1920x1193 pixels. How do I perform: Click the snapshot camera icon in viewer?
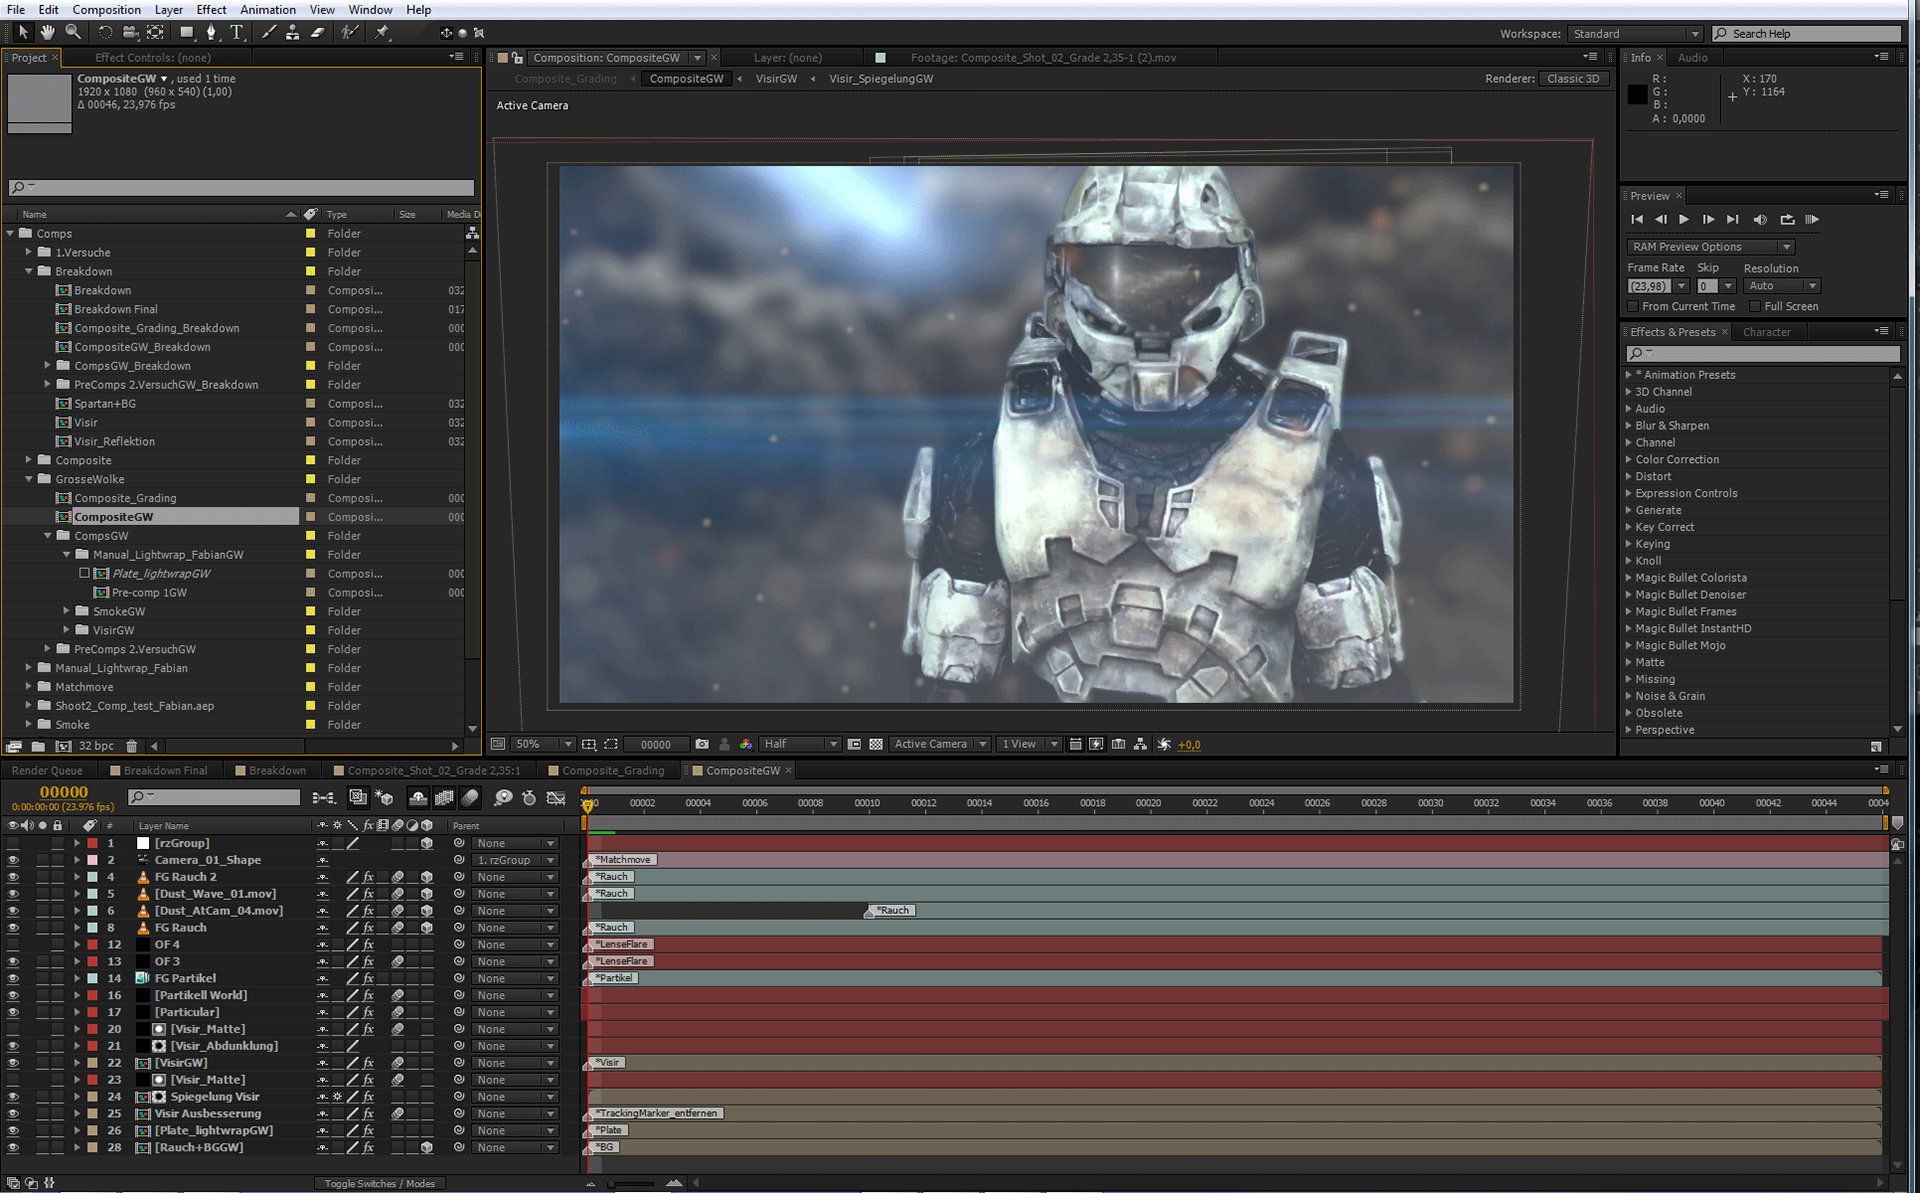pos(702,744)
